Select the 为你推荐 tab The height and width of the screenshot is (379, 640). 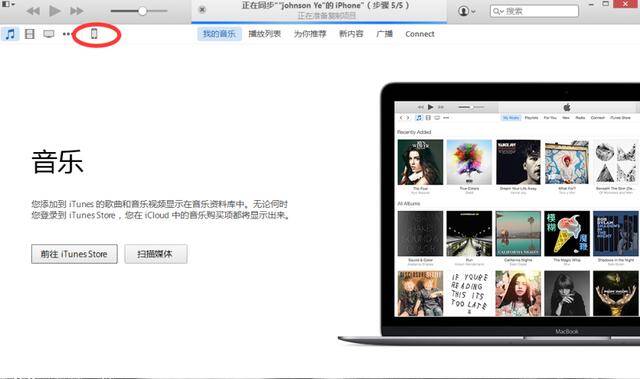pyautogui.click(x=310, y=34)
